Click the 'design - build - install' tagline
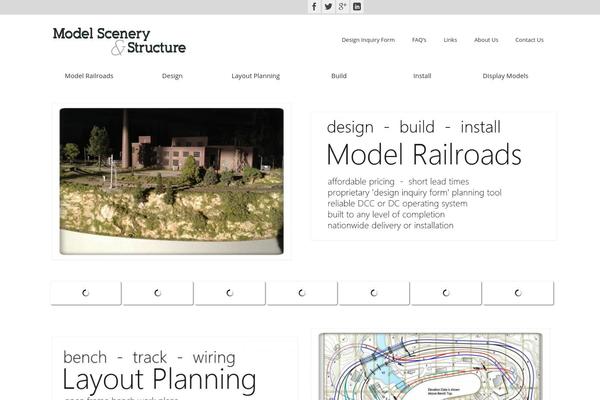600x400 pixels. pos(414,127)
